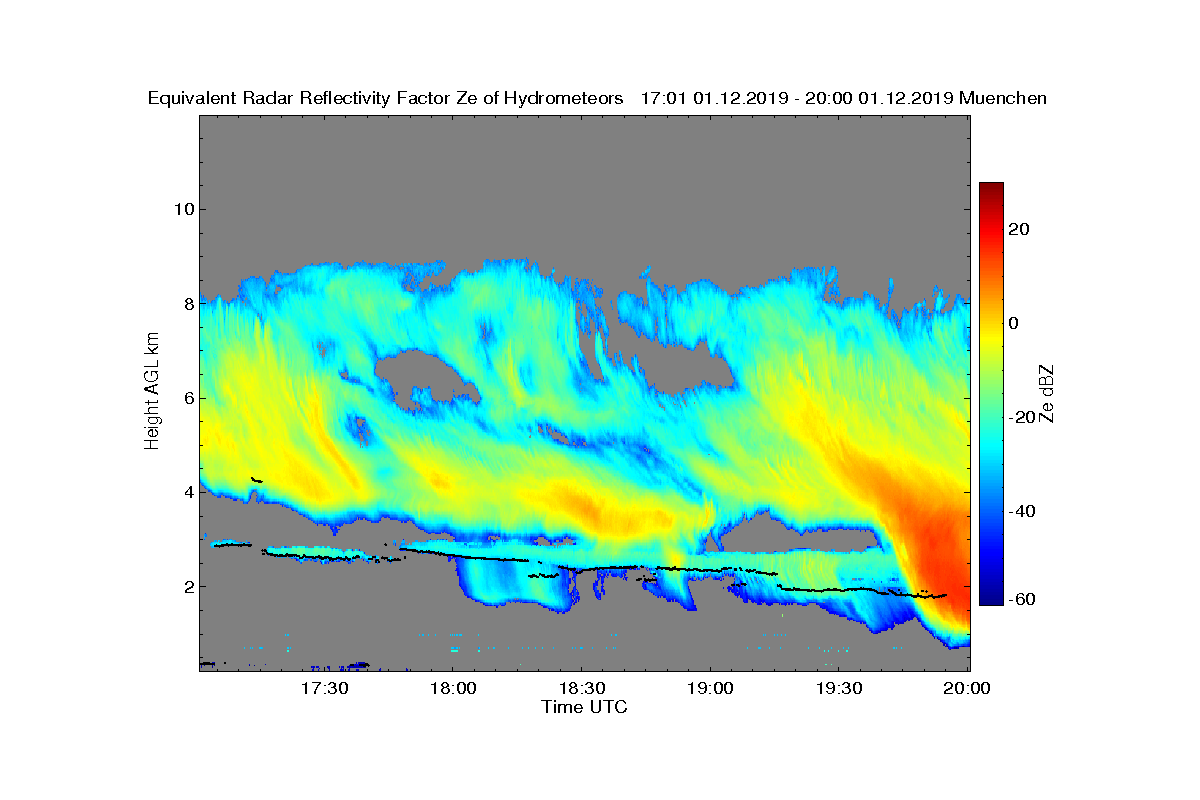
Task: Click the 18:00 time tick label
Action: pyautogui.click(x=453, y=688)
